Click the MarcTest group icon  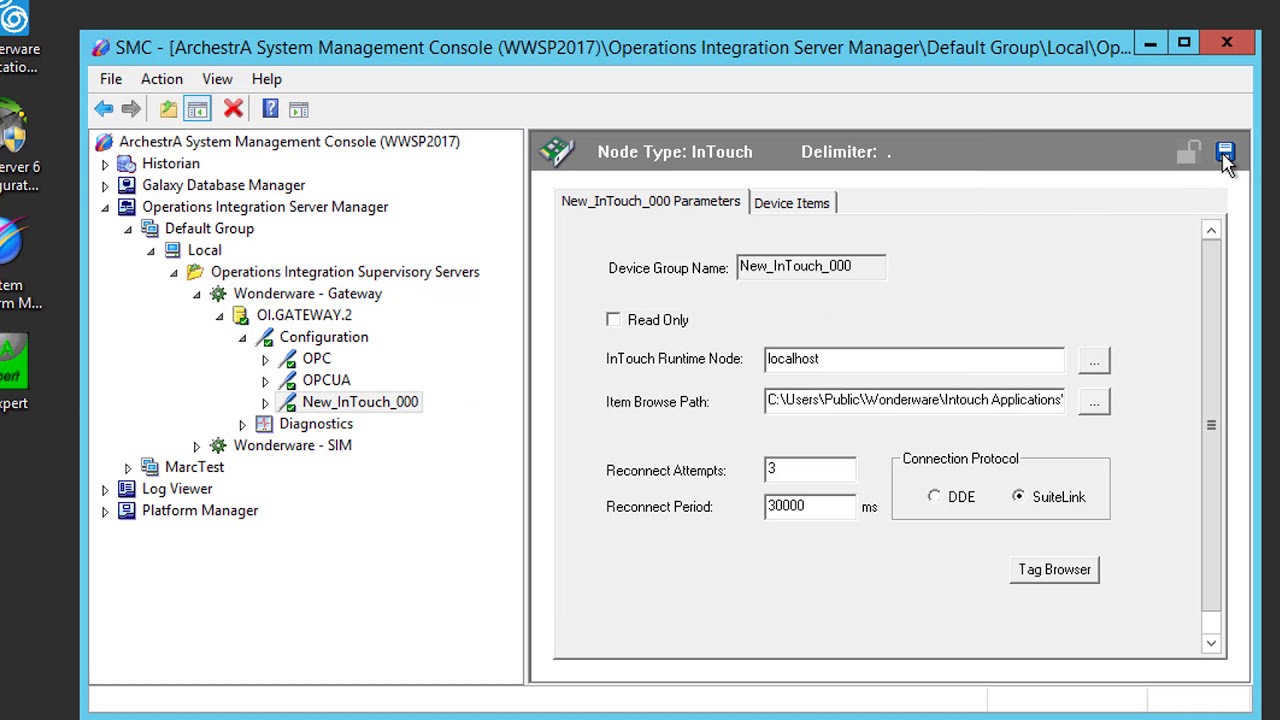pos(150,467)
